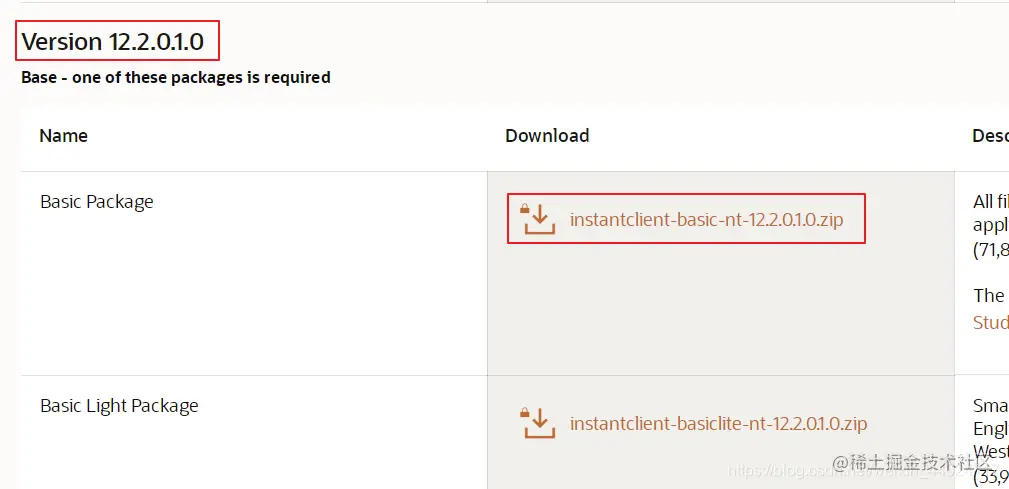Follow the partially visible orange Stud link
The image size is (1009, 489).
click(x=991, y=322)
